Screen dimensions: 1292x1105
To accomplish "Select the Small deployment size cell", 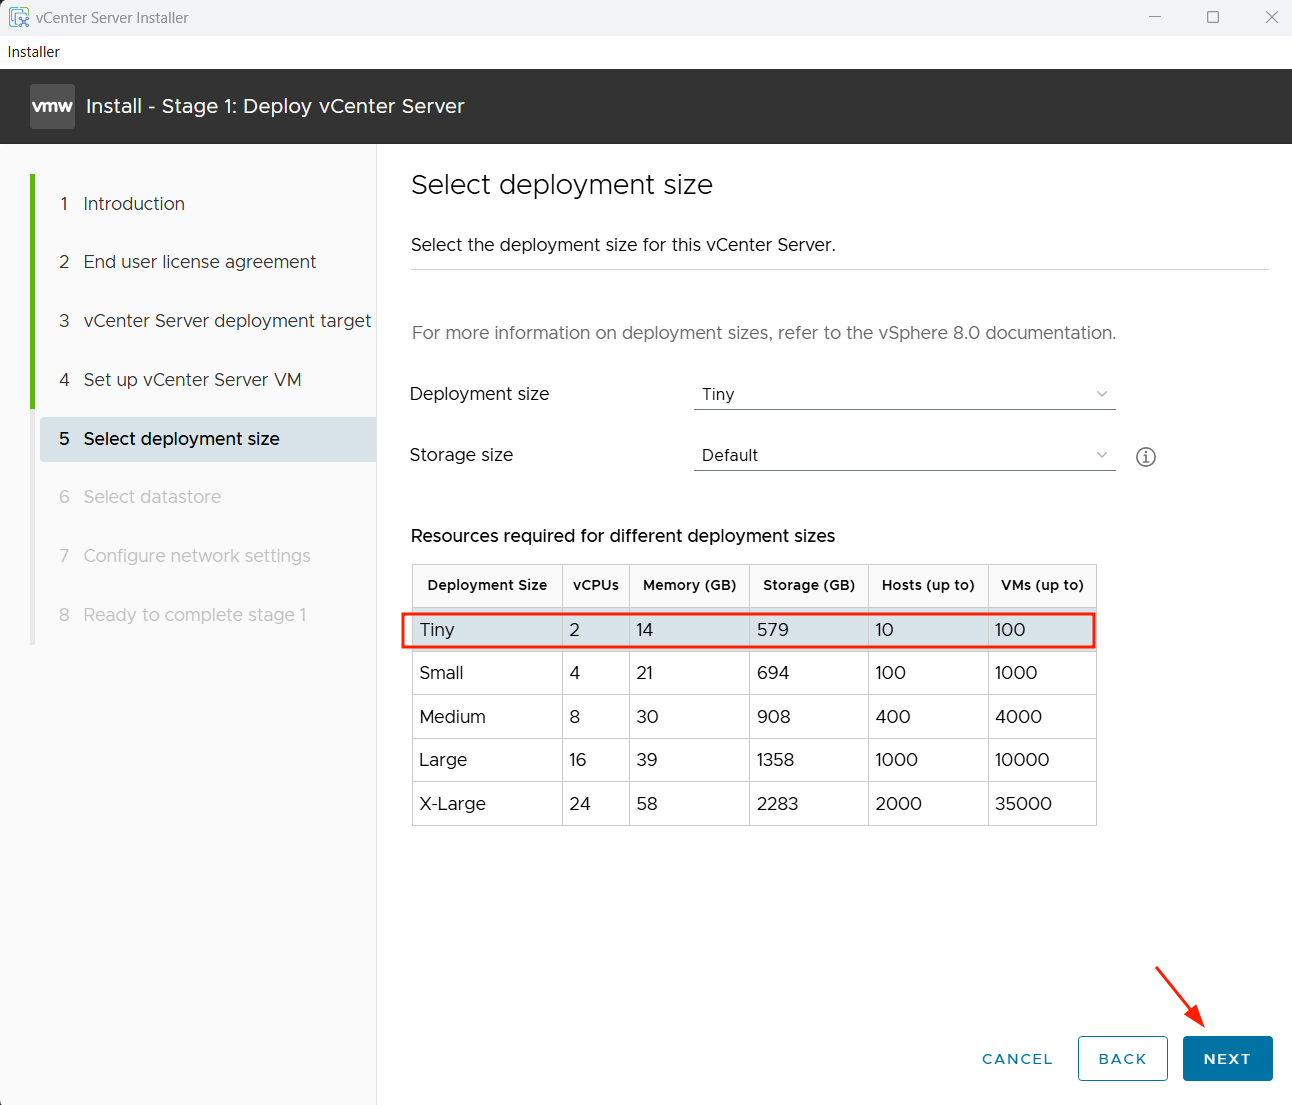I will click(x=487, y=673).
